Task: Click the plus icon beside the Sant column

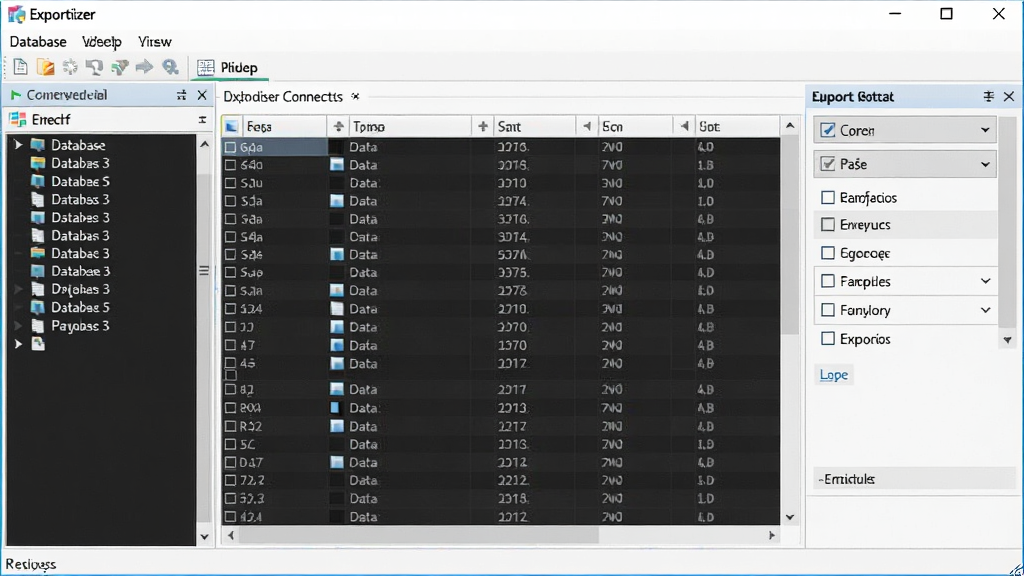Action: [483, 127]
